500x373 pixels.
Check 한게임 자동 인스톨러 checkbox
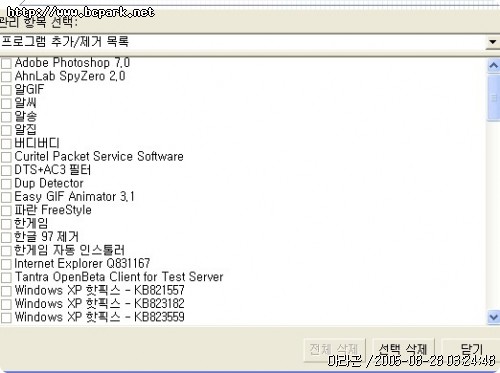tap(6, 251)
